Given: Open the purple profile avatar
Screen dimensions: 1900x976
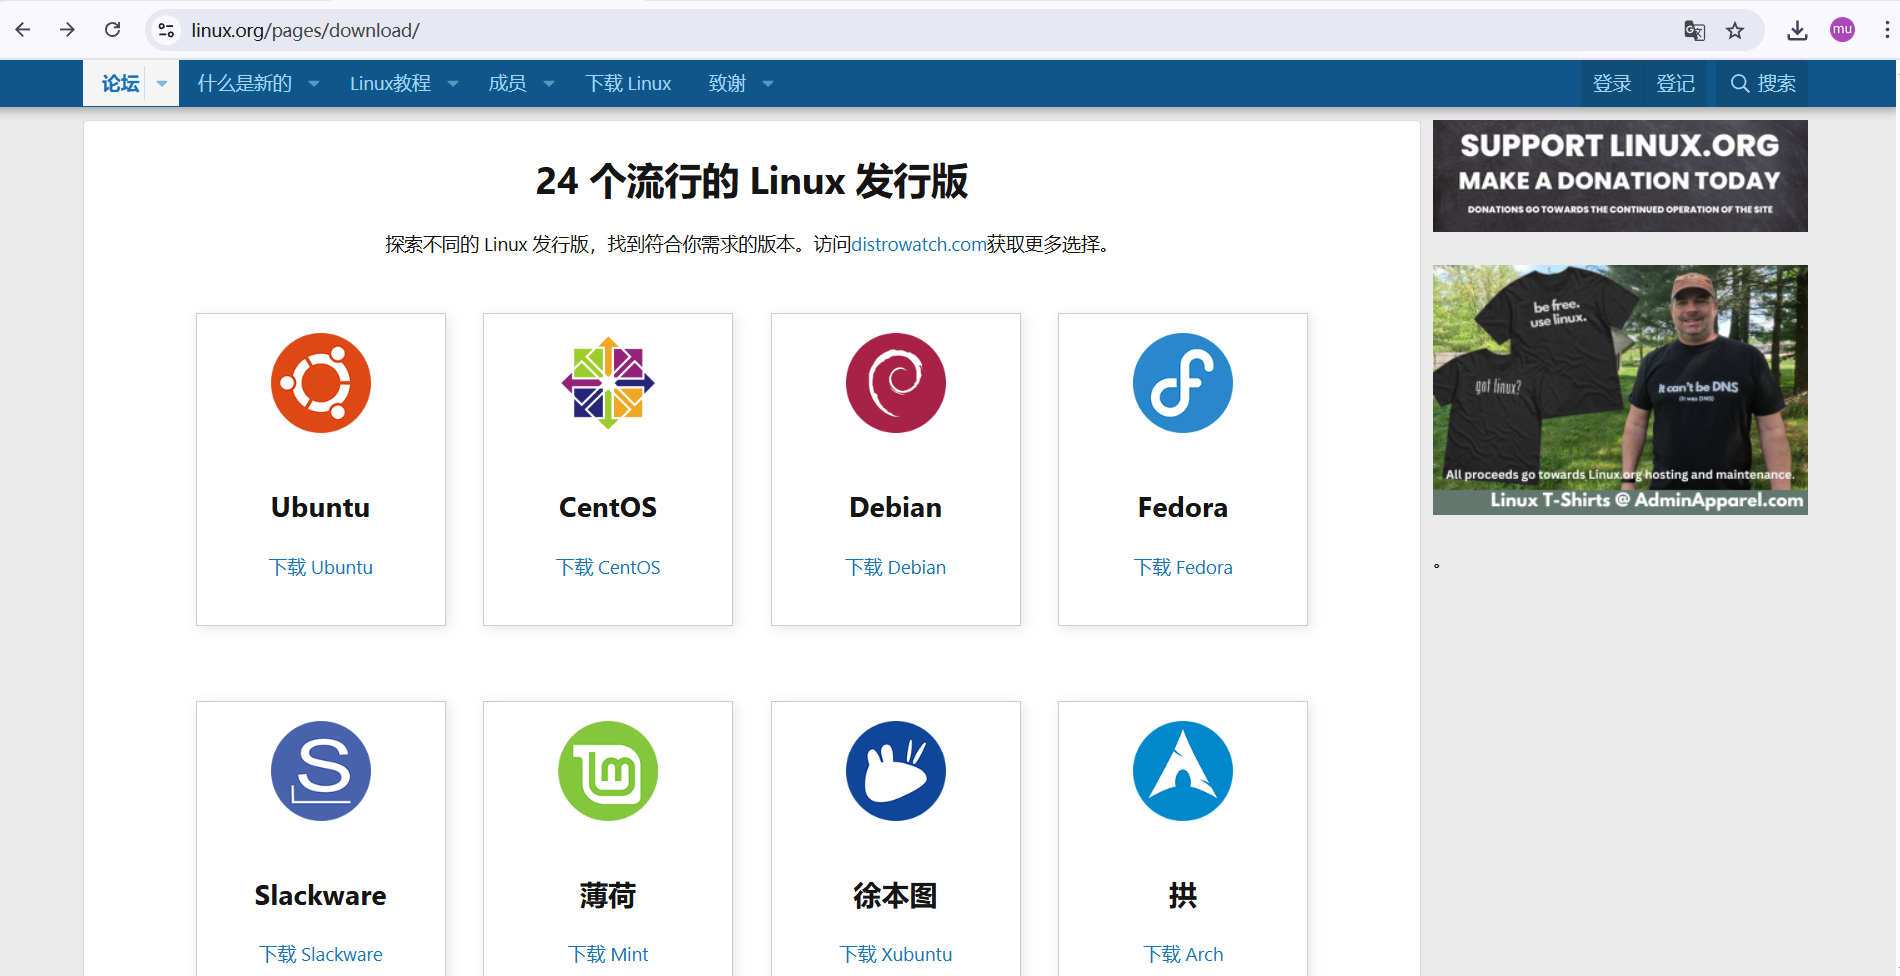Looking at the screenshot, I should click(x=1842, y=30).
